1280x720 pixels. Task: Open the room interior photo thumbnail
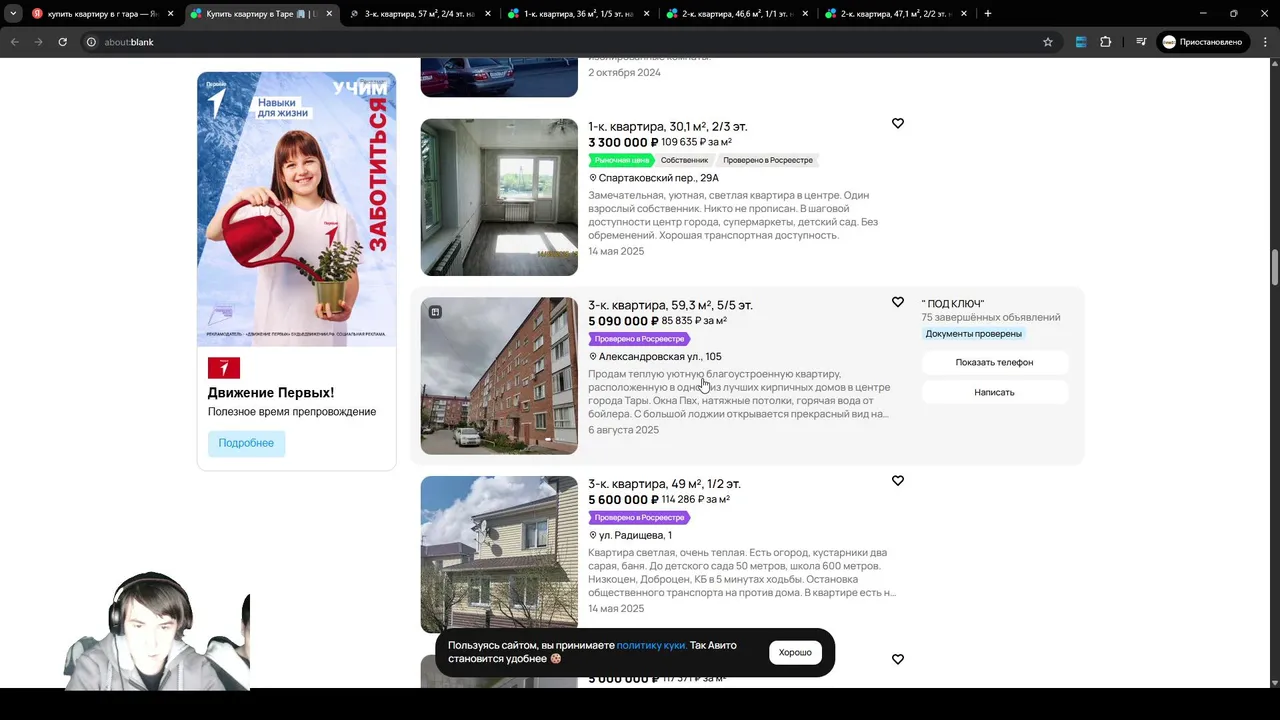coord(499,197)
